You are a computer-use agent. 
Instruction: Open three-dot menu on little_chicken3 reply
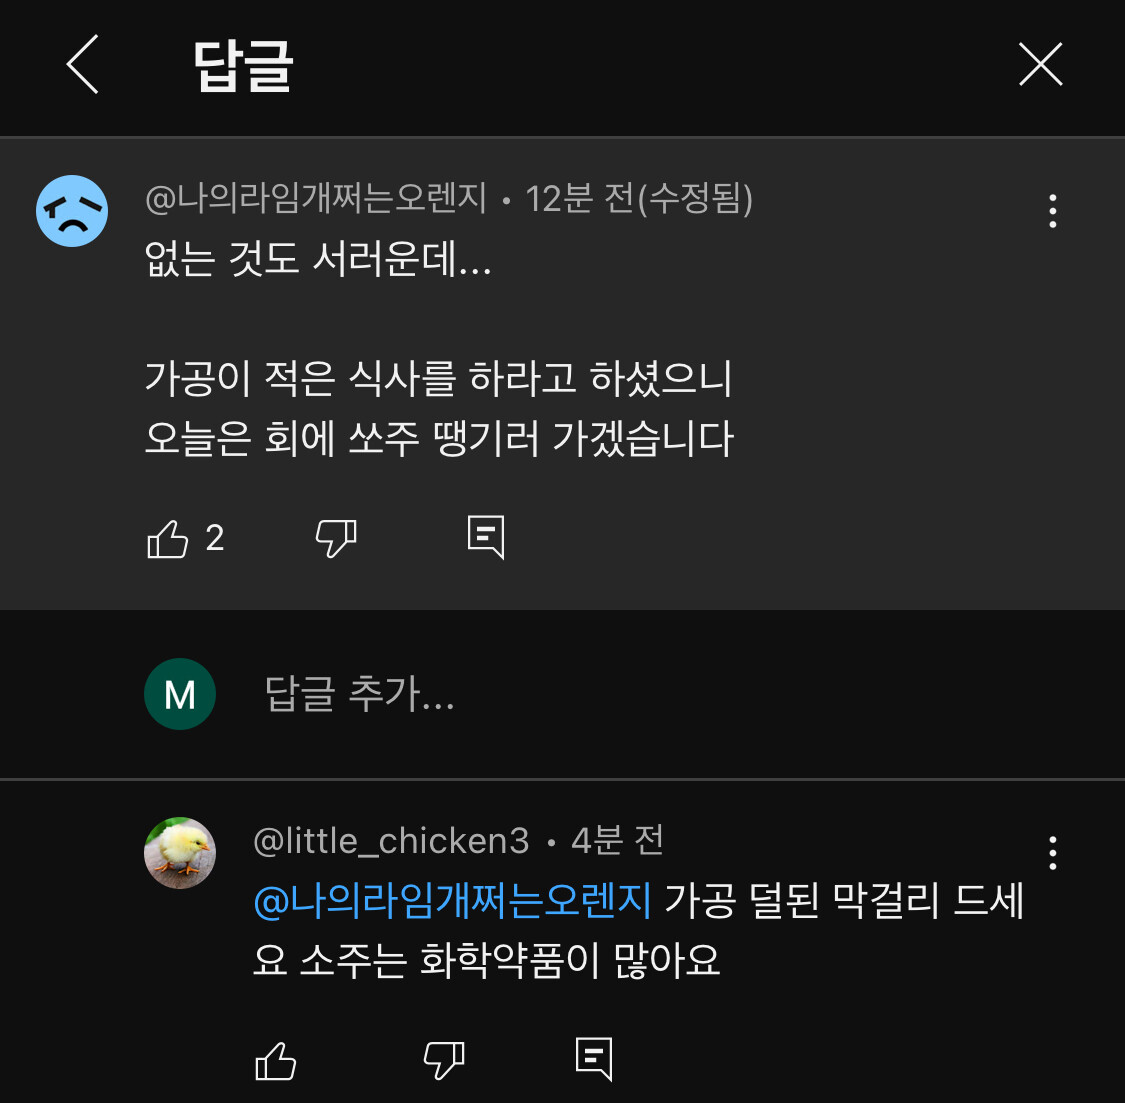(1052, 853)
